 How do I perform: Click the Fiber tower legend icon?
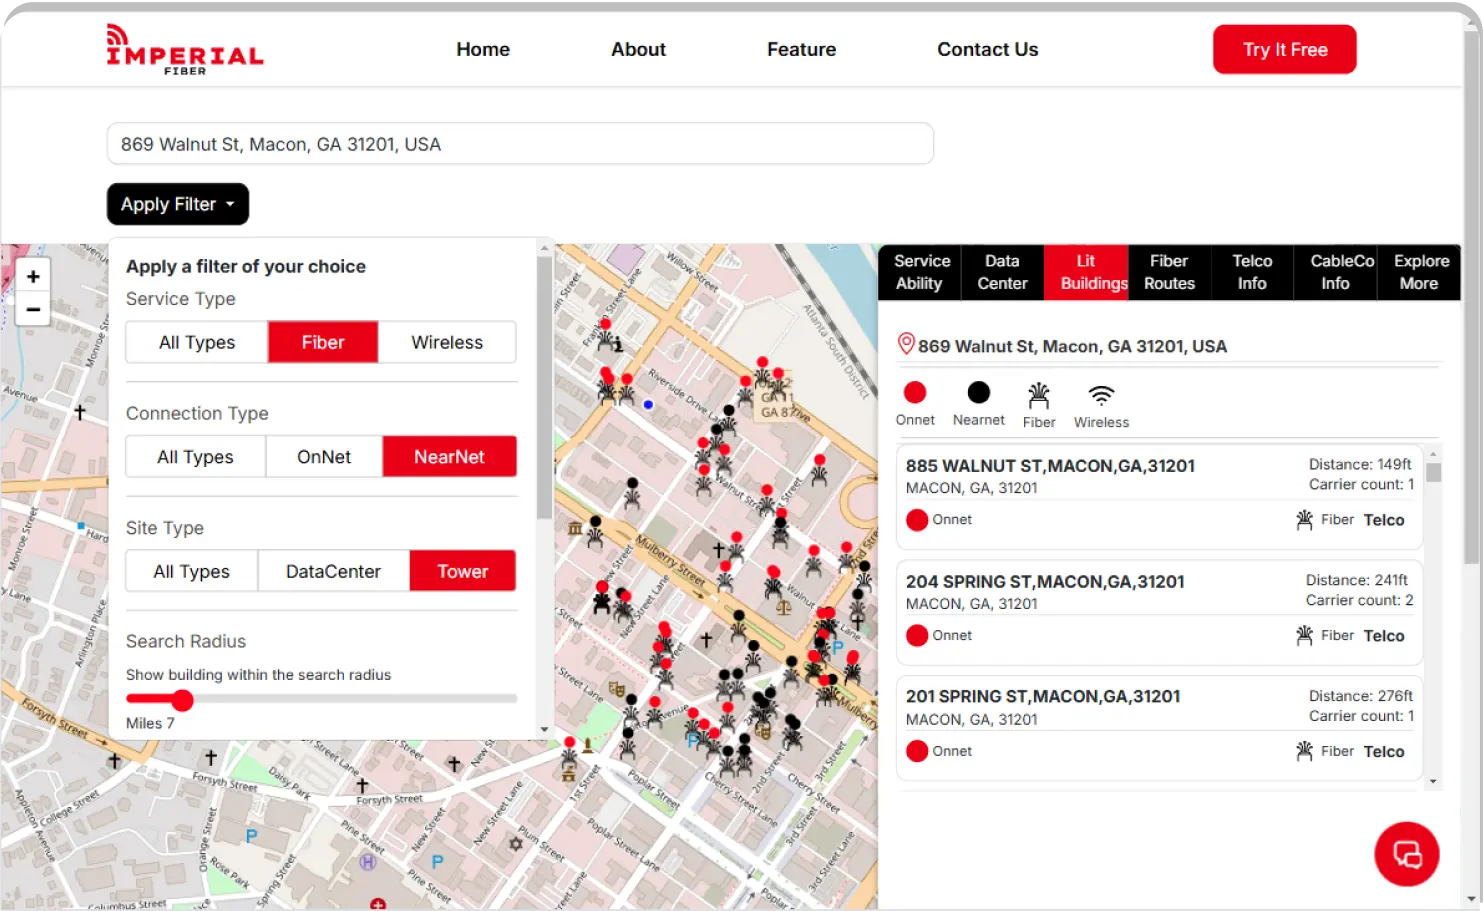pos(1039,395)
